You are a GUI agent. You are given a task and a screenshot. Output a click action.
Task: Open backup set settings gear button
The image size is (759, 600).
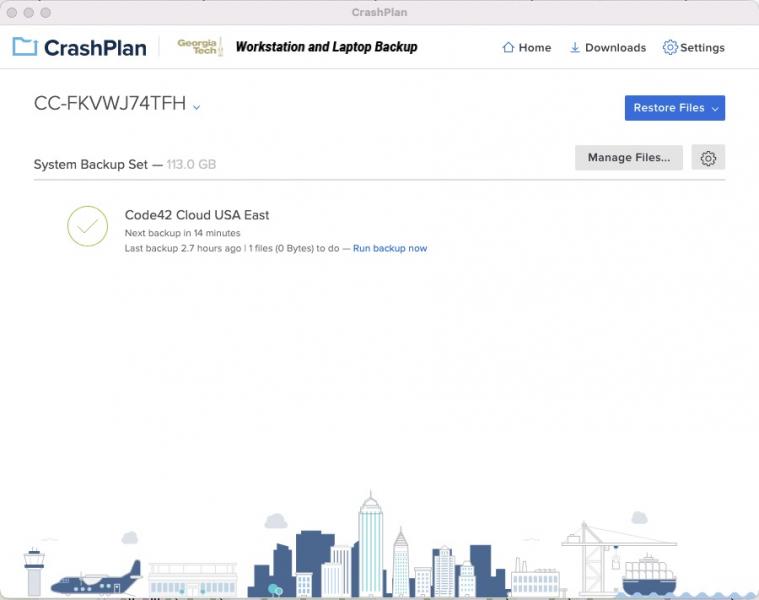[708, 158]
